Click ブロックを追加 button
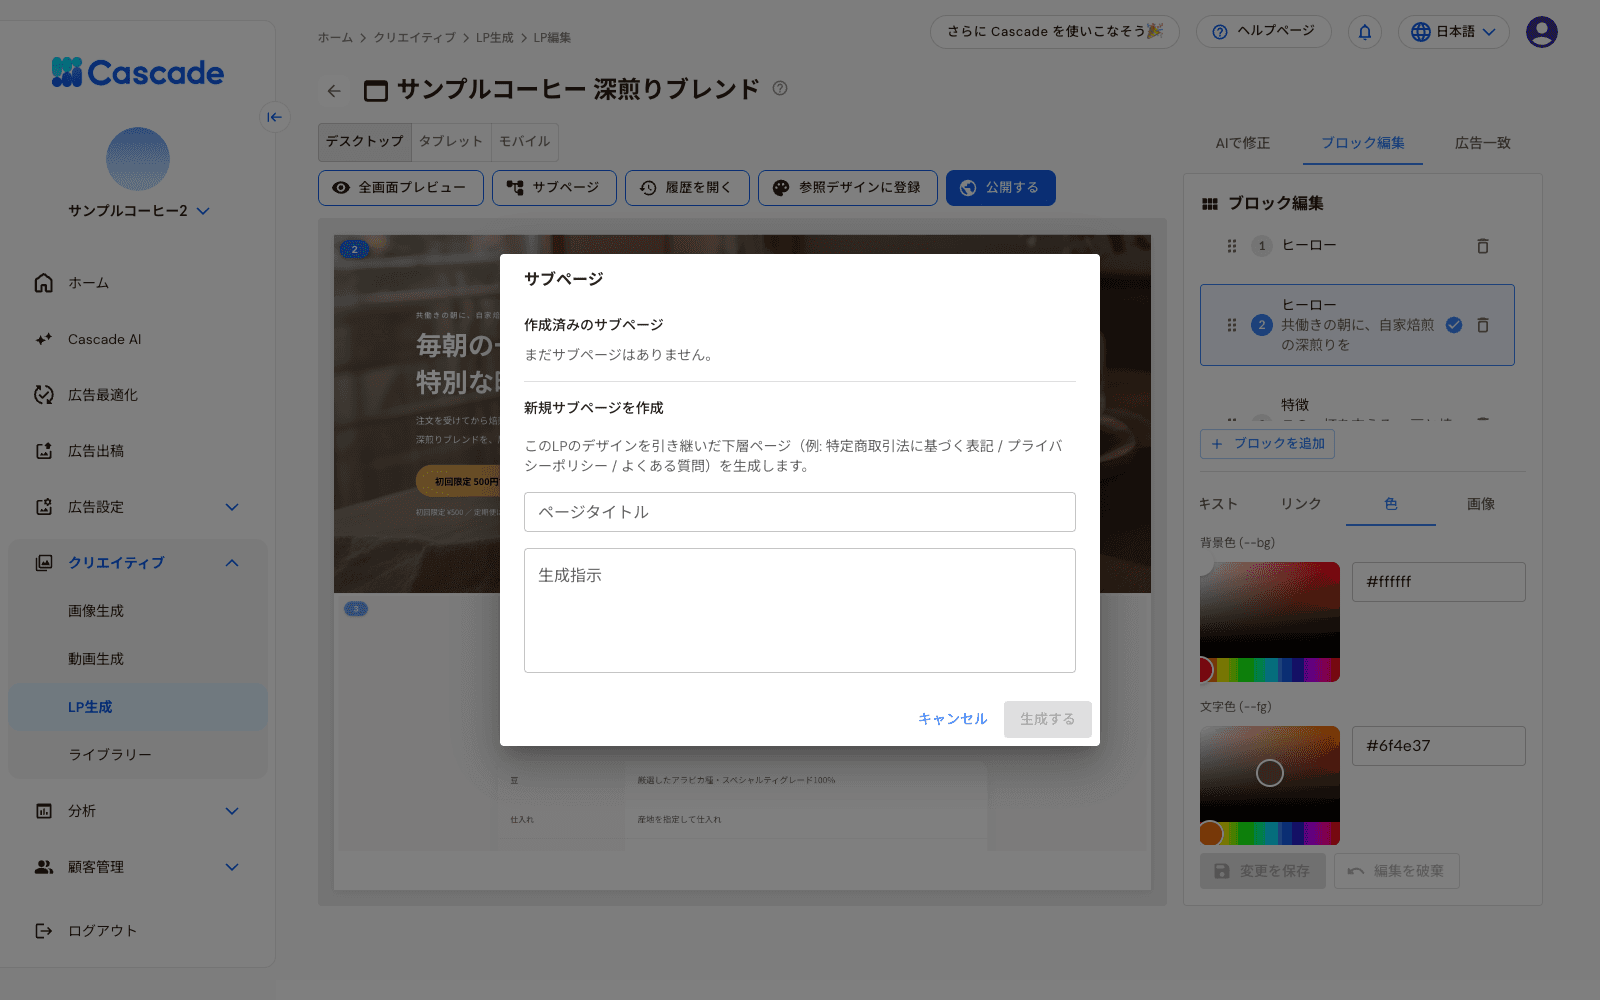Viewport: 1600px width, 1000px height. pos(1267,444)
